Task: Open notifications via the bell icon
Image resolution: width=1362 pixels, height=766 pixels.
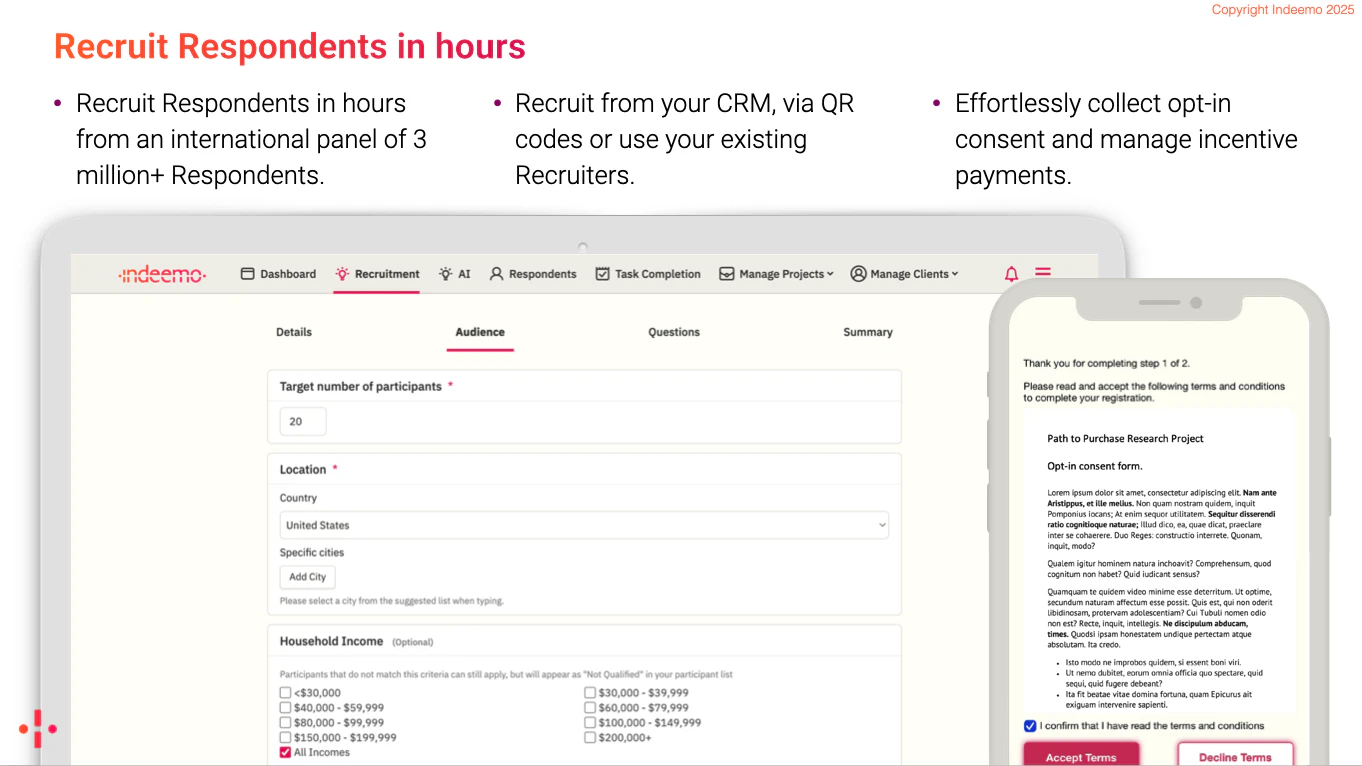Action: point(1011,273)
